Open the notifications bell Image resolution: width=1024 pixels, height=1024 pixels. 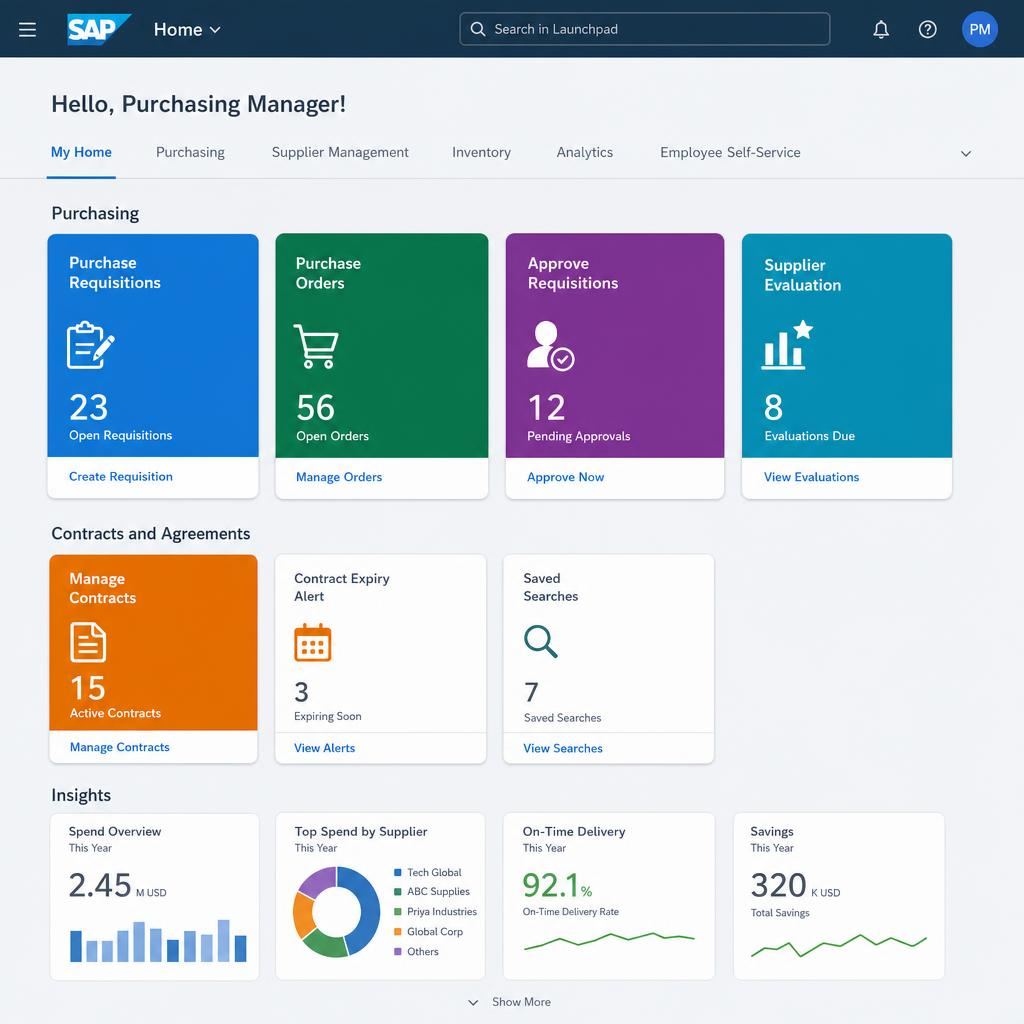pos(881,29)
